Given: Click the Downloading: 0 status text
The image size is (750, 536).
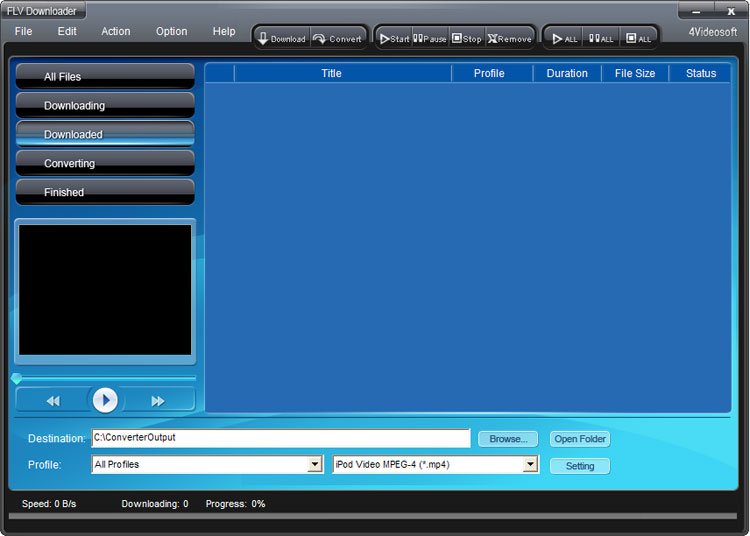Looking at the screenshot, I should tap(154, 503).
